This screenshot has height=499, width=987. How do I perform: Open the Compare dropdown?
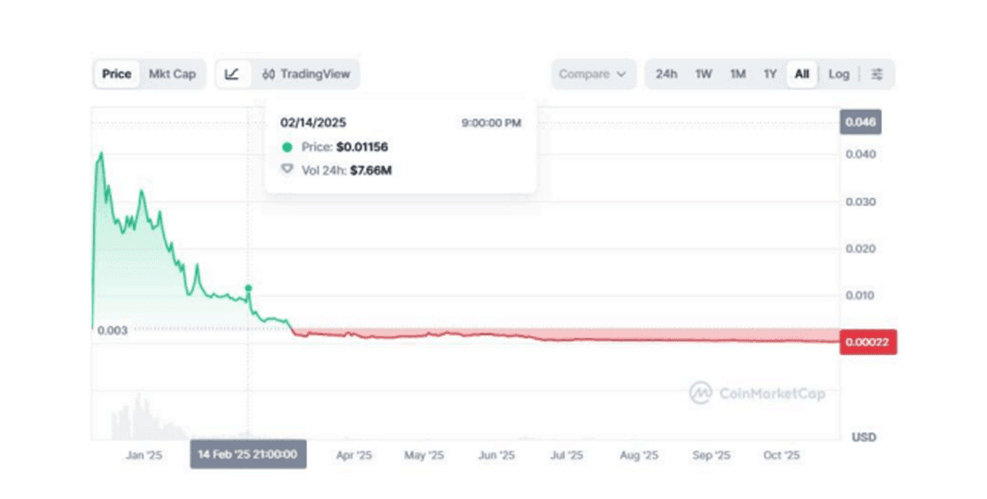pyautogui.click(x=593, y=74)
